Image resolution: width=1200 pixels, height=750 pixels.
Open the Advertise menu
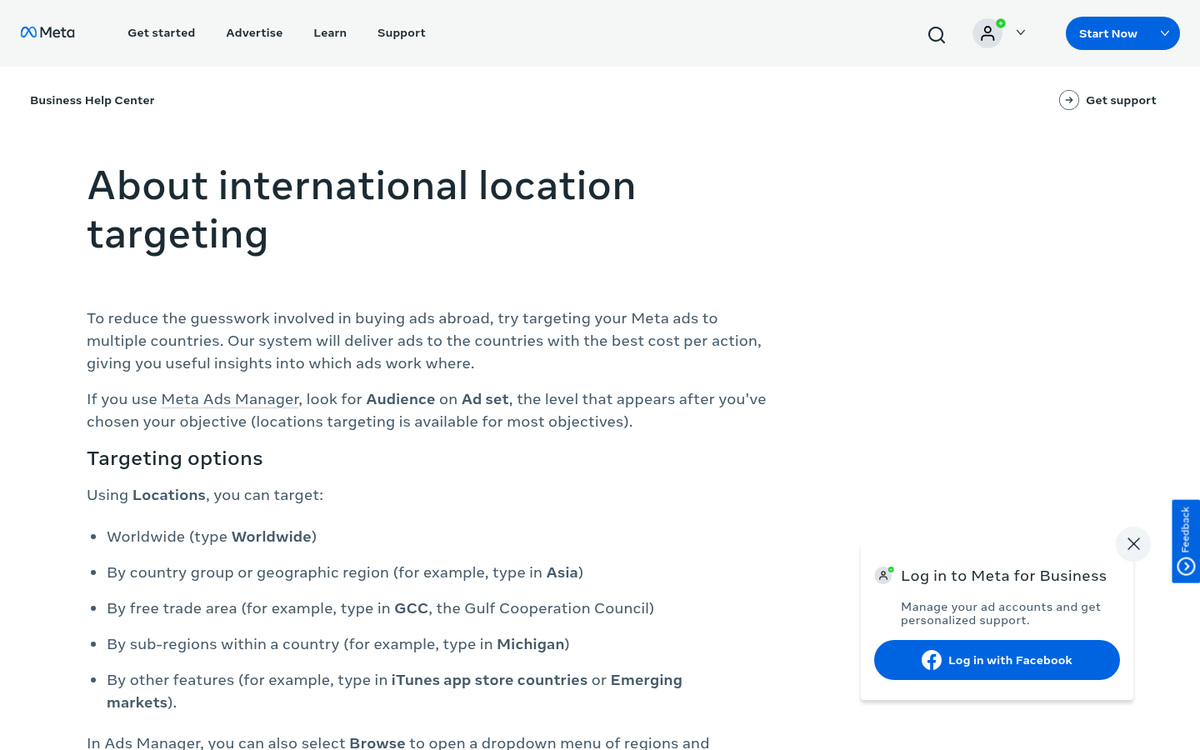tap(254, 33)
